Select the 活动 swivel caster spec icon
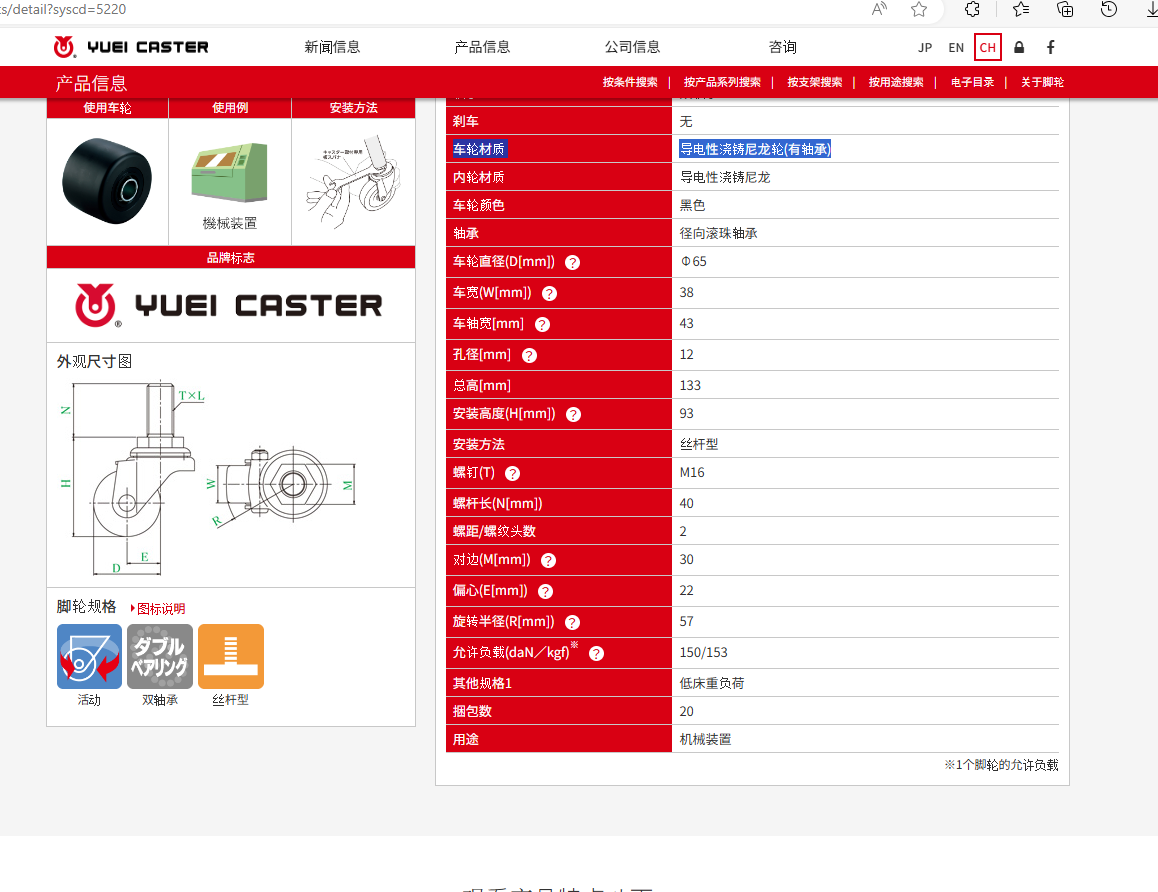Image resolution: width=1158 pixels, height=892 pixels. point(89,657)
